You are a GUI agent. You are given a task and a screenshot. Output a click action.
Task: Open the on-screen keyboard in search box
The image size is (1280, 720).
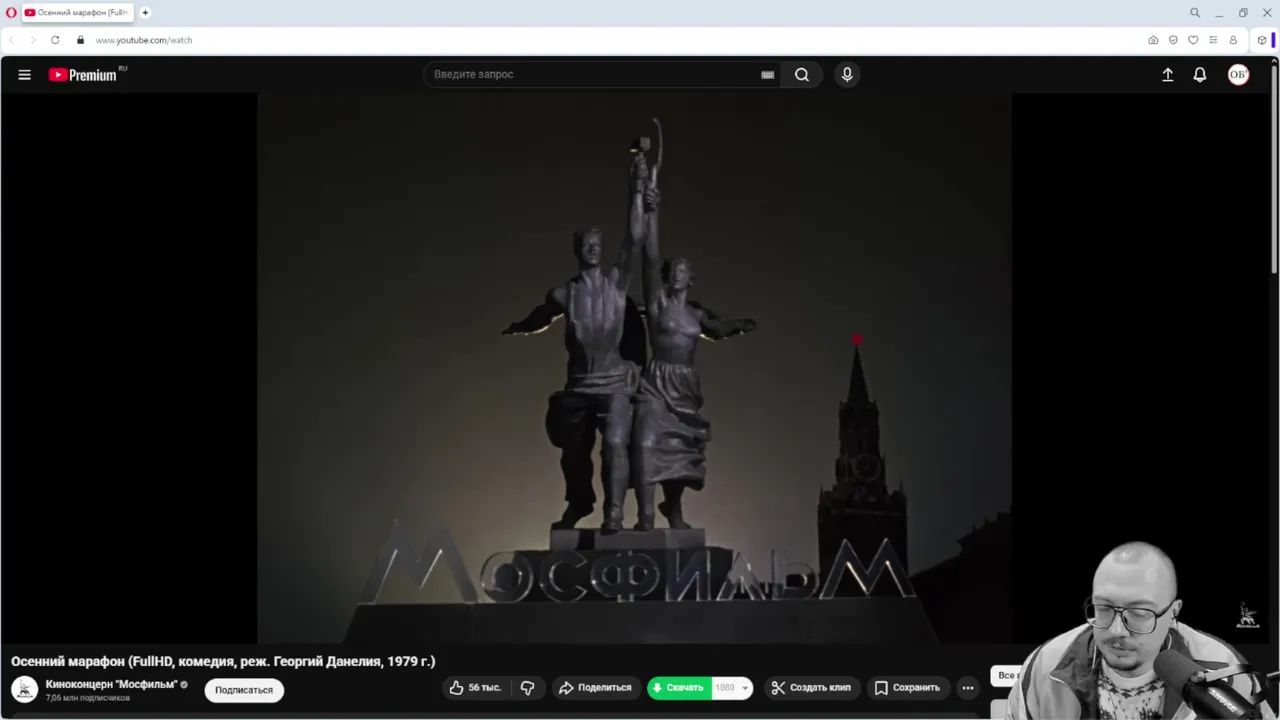pyautogui.click(x=767, y=75)
